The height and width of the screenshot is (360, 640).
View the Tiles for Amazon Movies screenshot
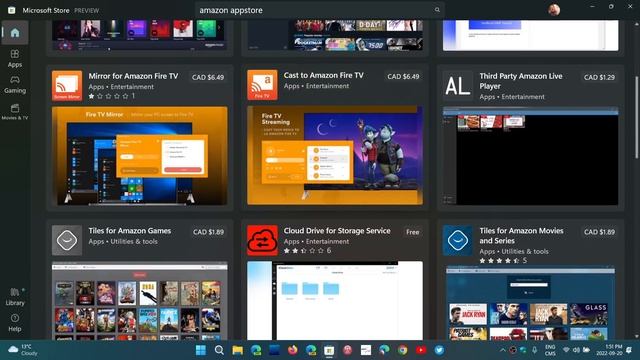point(531,303)
